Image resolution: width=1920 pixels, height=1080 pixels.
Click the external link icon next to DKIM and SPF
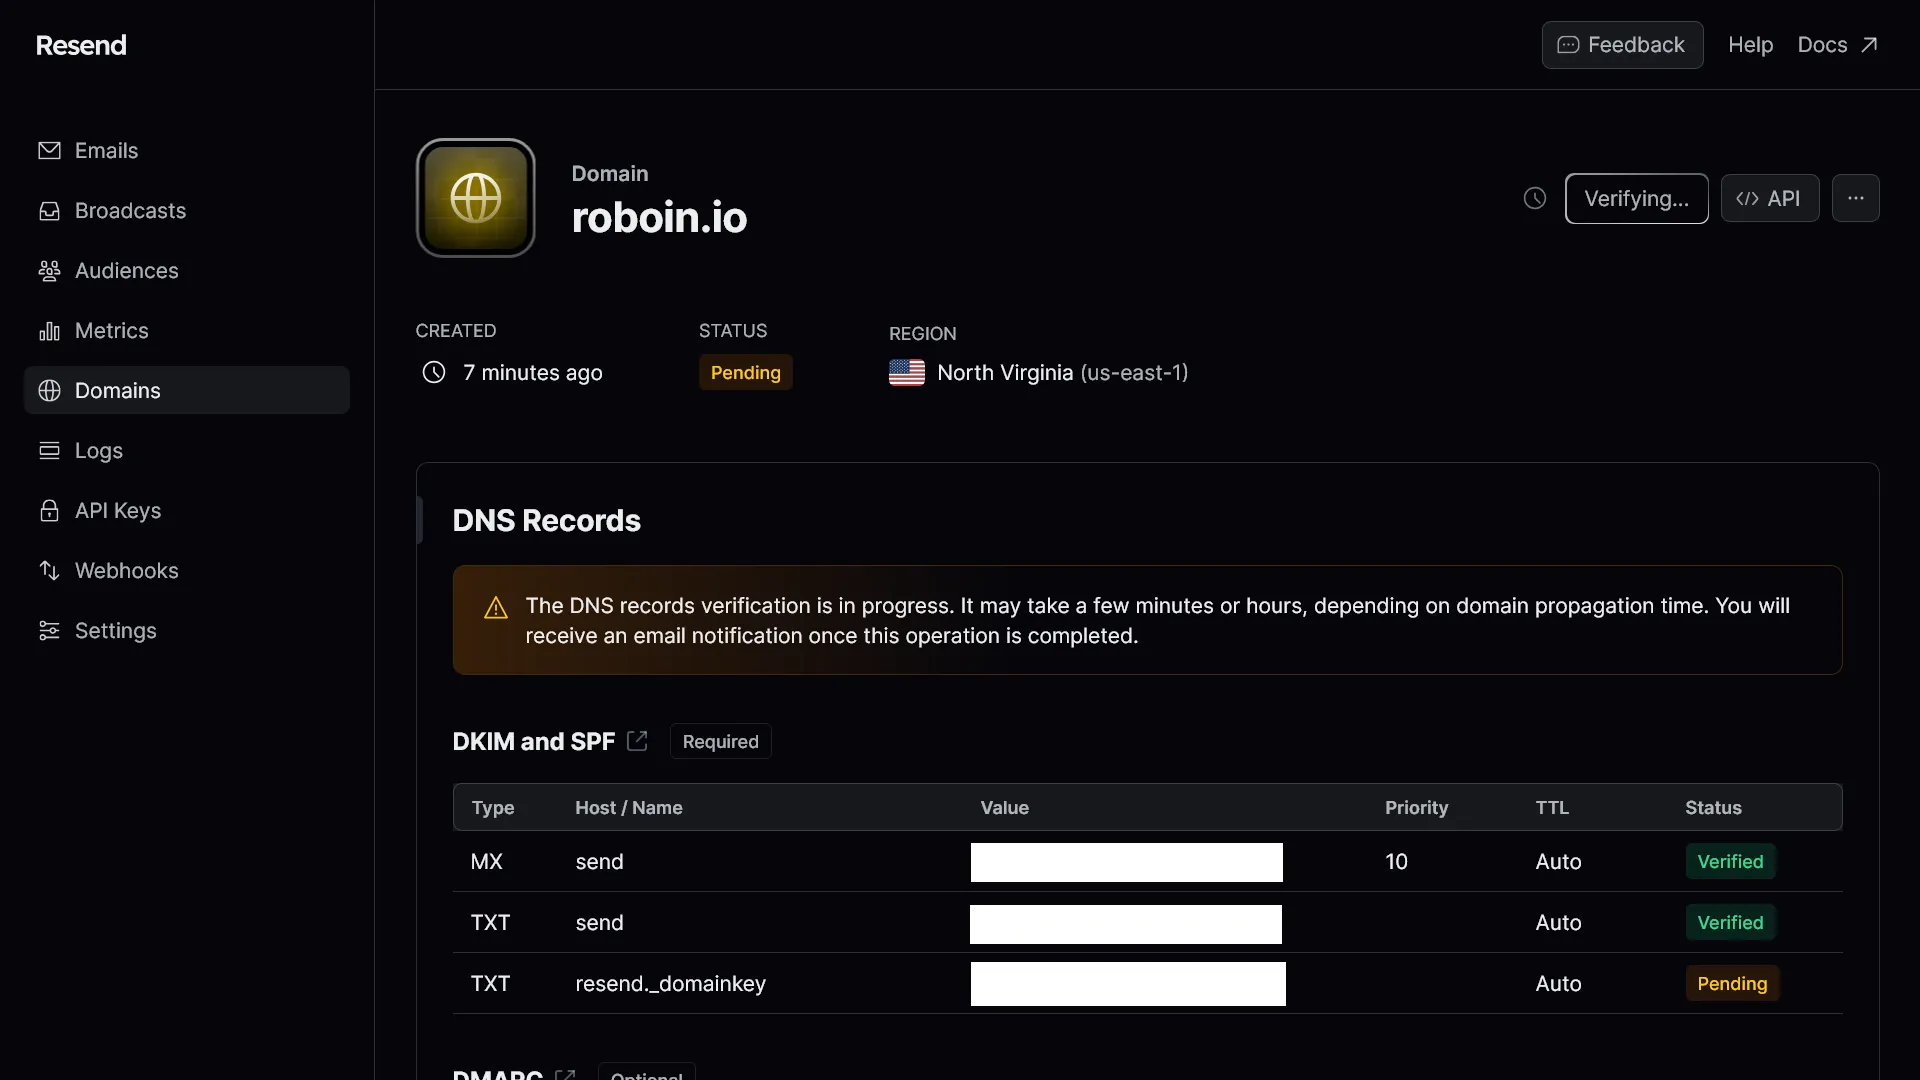point(637,740)
